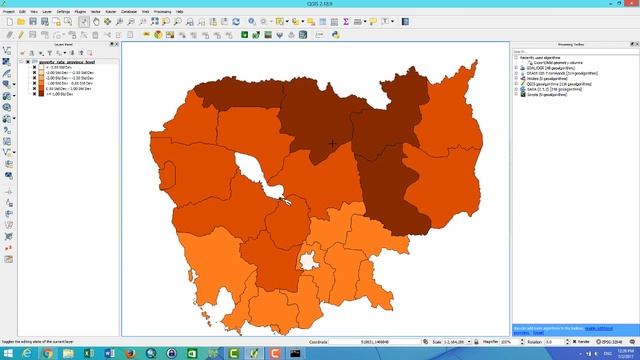This screenshot has width=640, height=360.
Task: Click the EPSG CRS button in status bar
Action: [x=609, y=342]
